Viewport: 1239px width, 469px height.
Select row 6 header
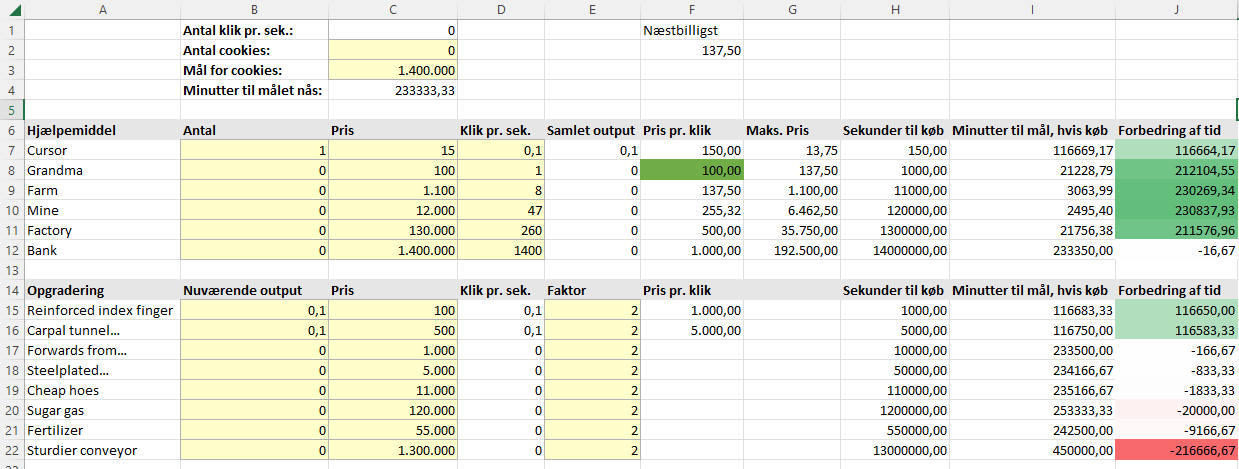tap(11, 130)
